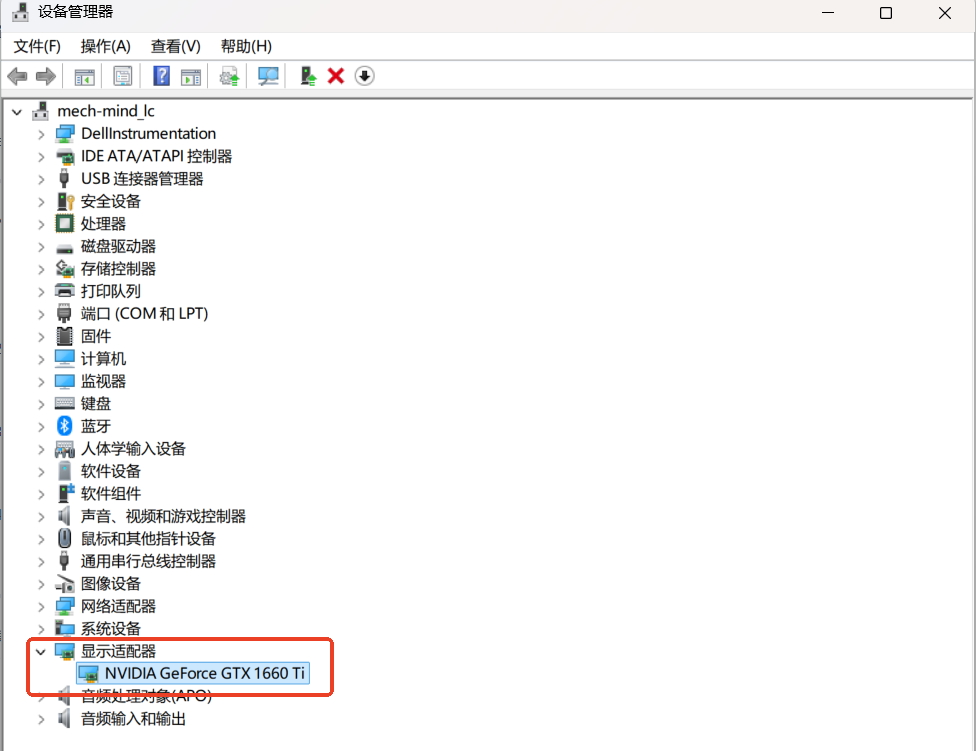
Task: Click the forward navigation arrow
Action: click(x=45, y=76)
